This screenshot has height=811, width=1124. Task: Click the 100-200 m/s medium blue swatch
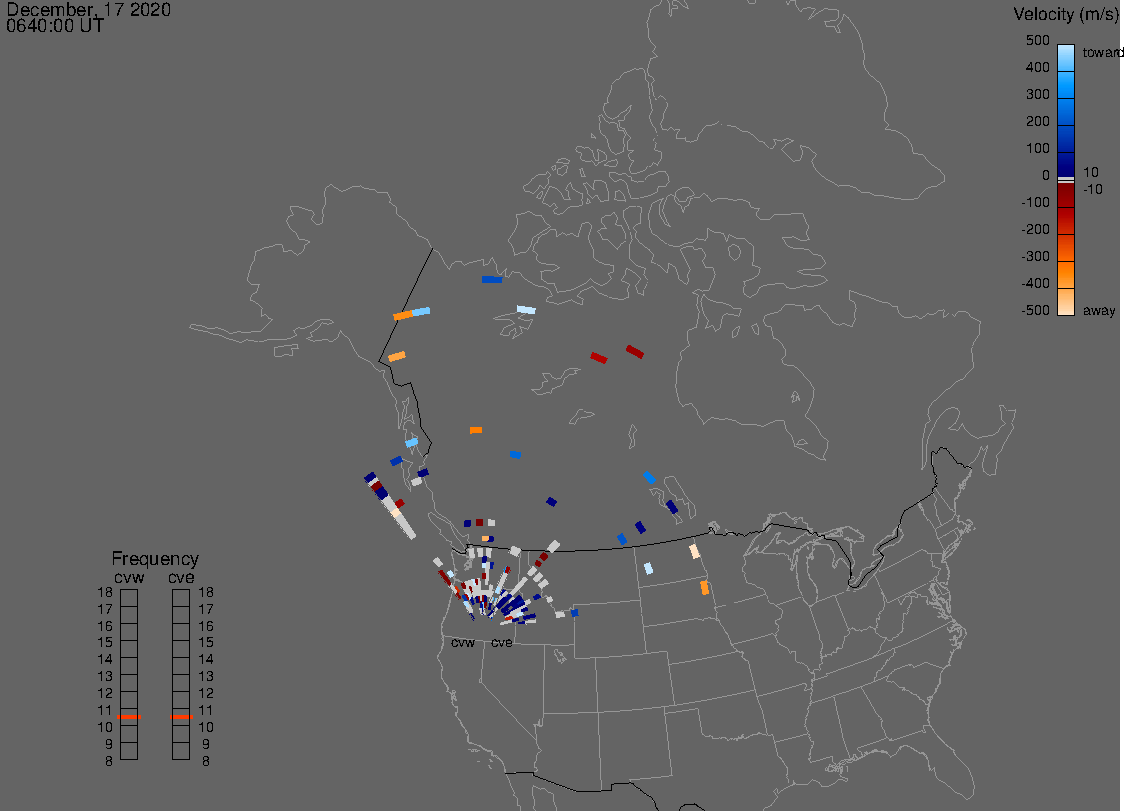click(x=1066, y=139)
